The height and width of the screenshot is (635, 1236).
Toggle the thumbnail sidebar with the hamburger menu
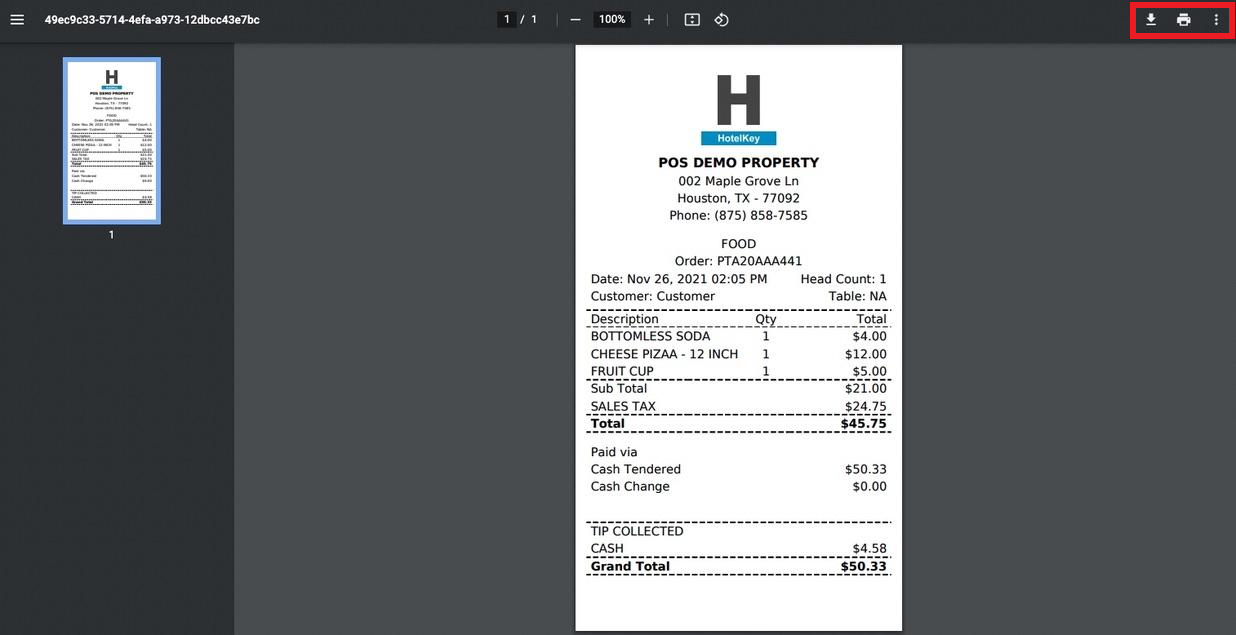tap(16, 18)
